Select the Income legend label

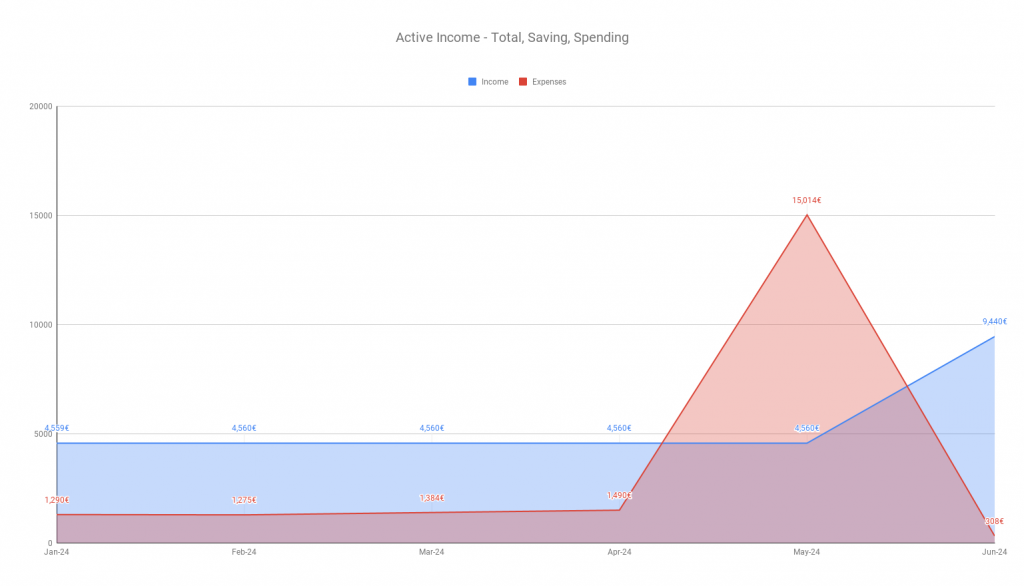point(494,82)
